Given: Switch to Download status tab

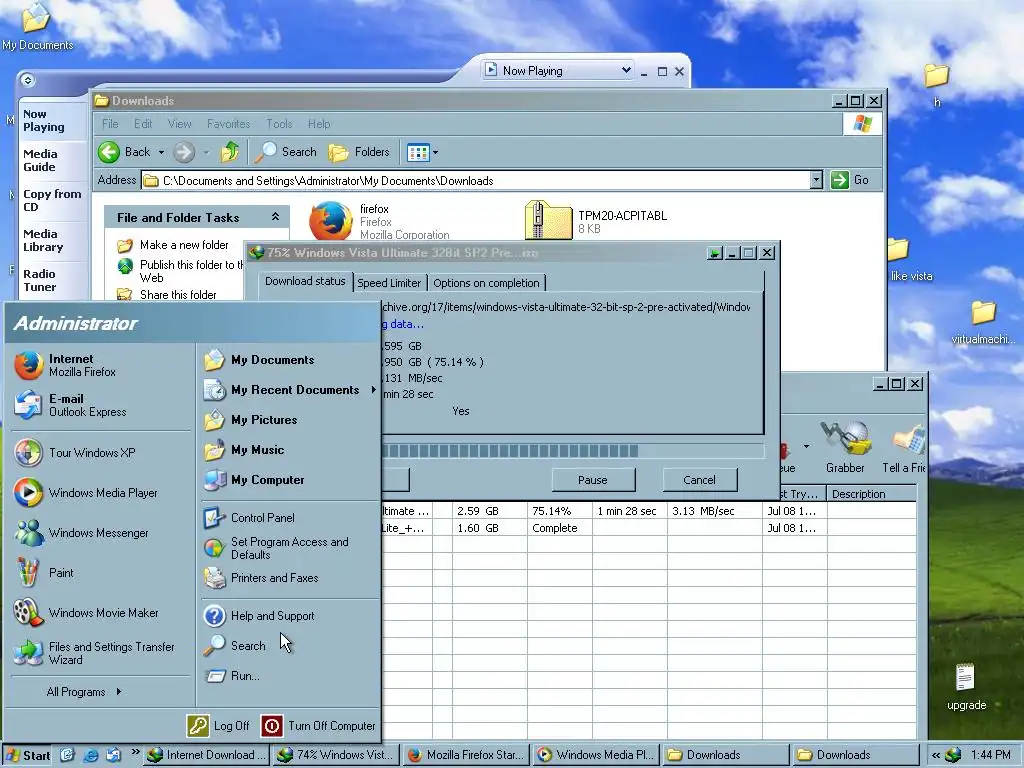Looking at the screenshot, I should [305, 281].
